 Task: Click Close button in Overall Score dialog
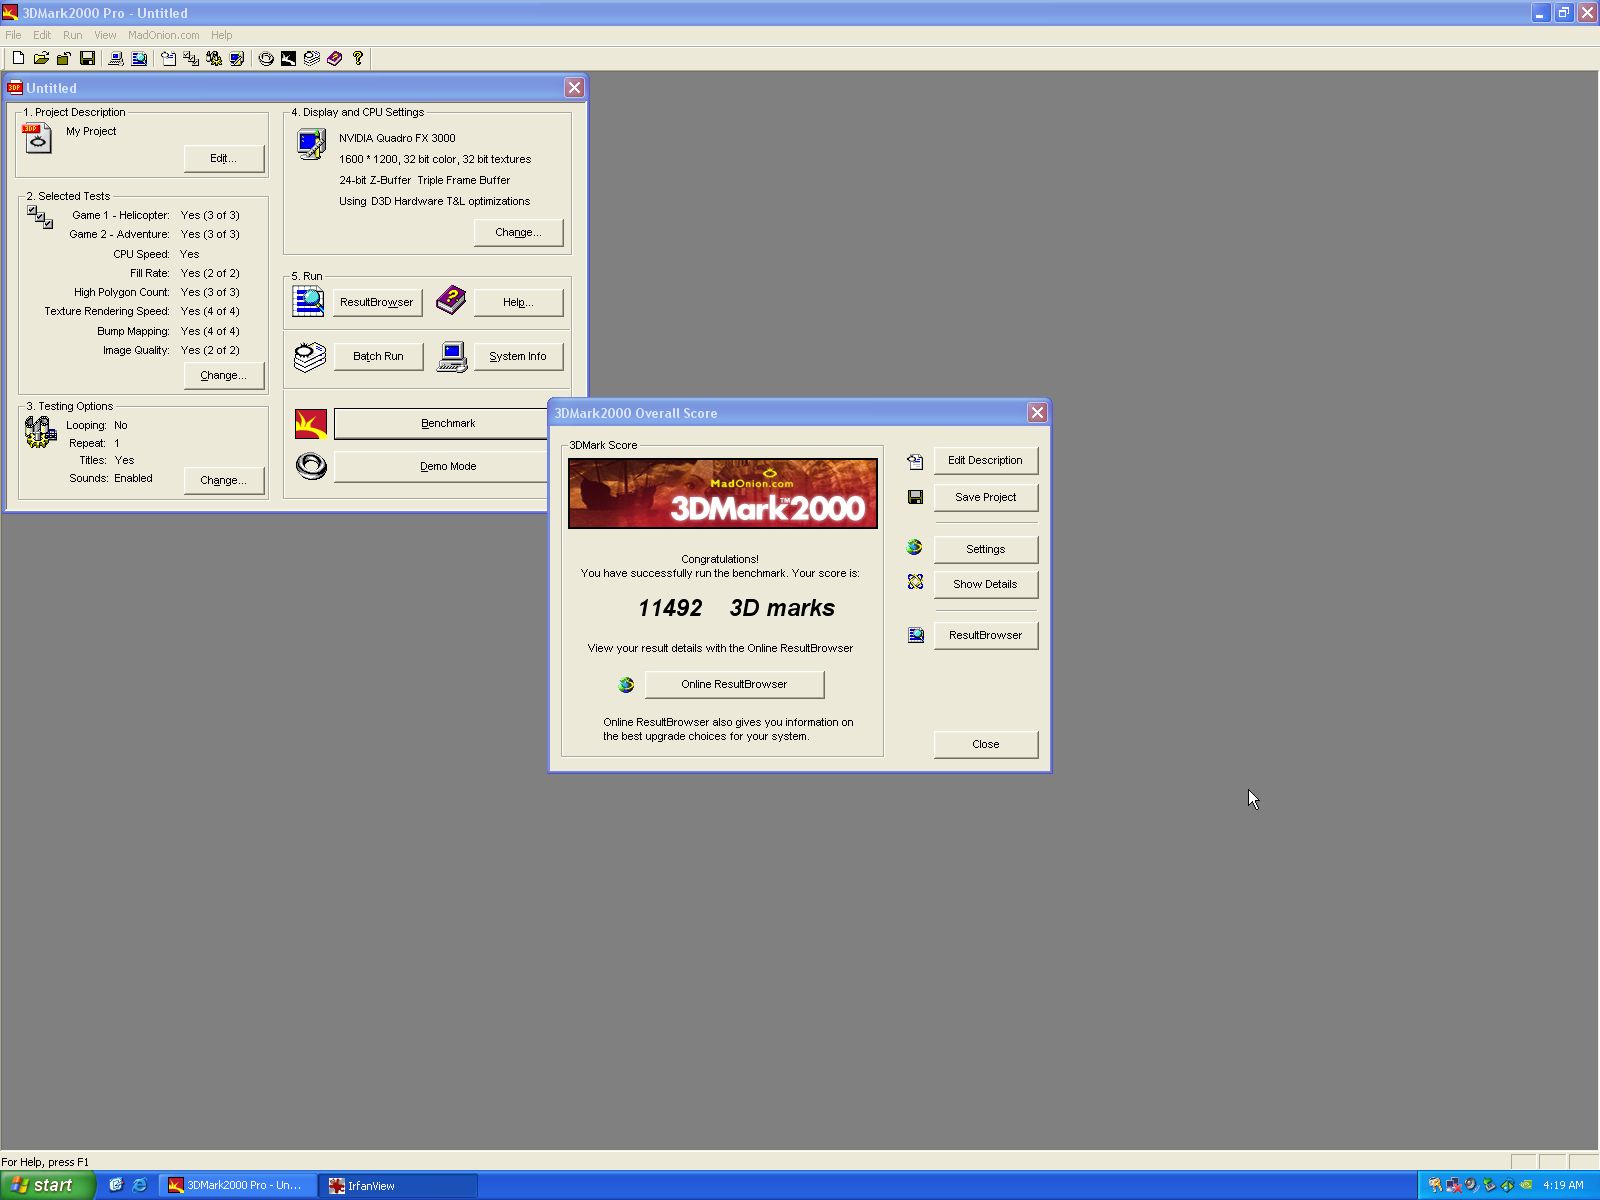(x=986, y=744)
